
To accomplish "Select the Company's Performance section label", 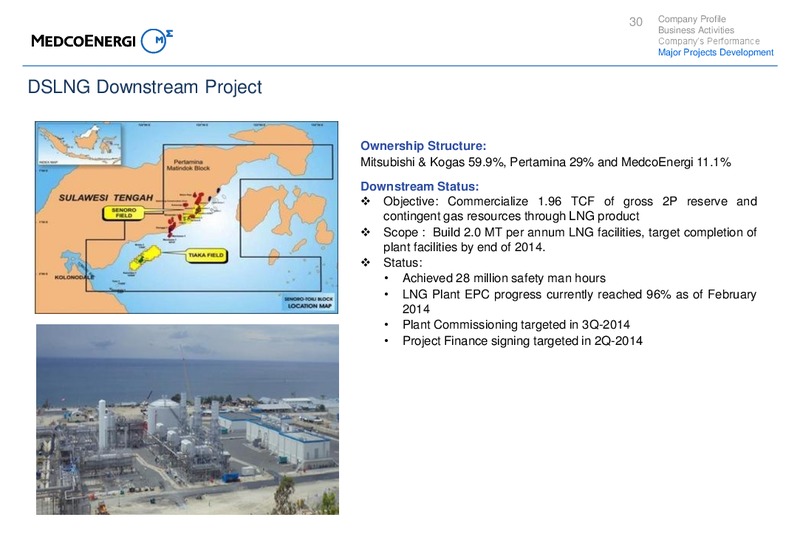I will coord(709,41).
